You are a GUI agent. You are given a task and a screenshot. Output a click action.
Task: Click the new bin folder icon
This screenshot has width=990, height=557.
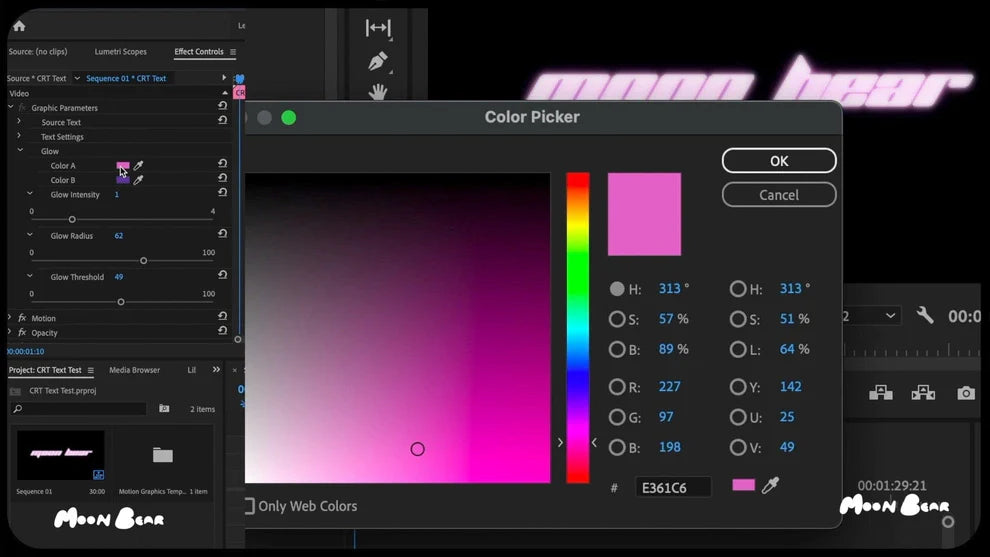[164, 409]
